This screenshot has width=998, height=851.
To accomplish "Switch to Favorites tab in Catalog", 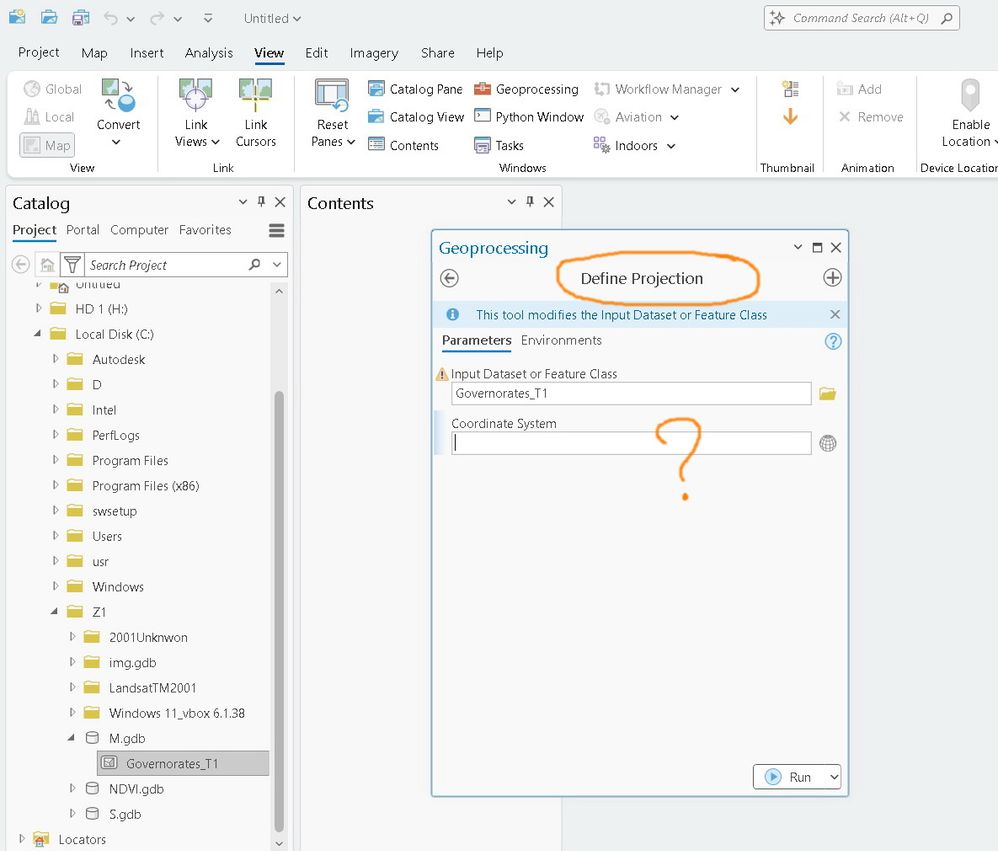I will point(205,230).
